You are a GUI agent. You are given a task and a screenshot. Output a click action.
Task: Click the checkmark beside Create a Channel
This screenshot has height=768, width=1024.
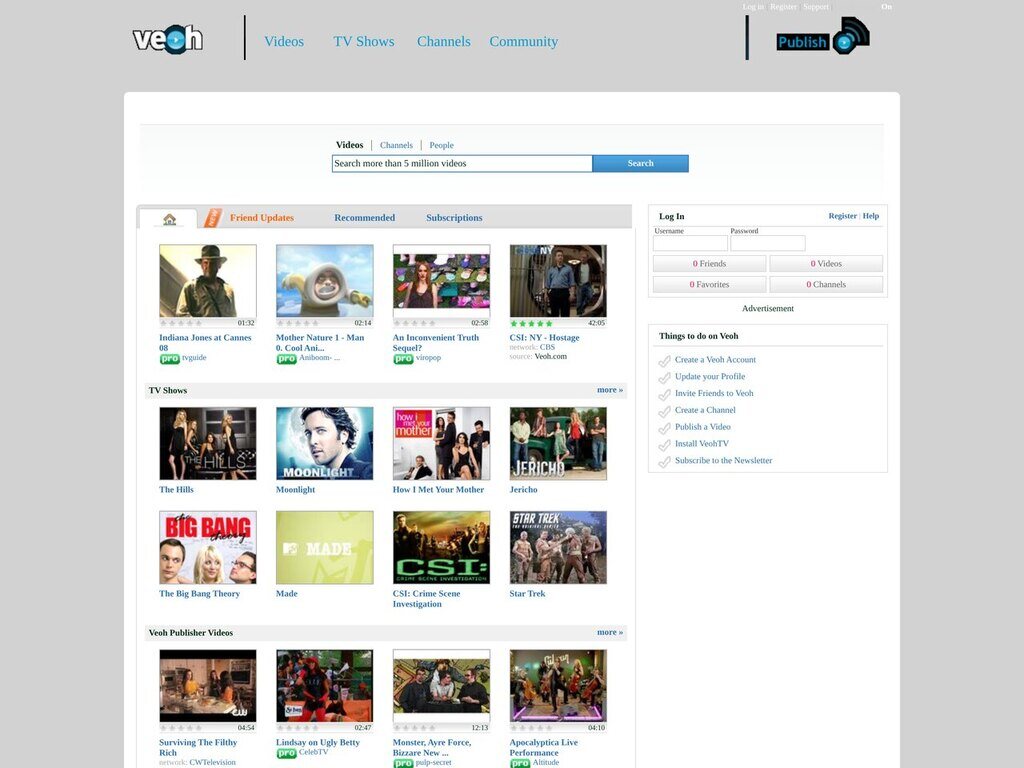(x=664, y=411)
